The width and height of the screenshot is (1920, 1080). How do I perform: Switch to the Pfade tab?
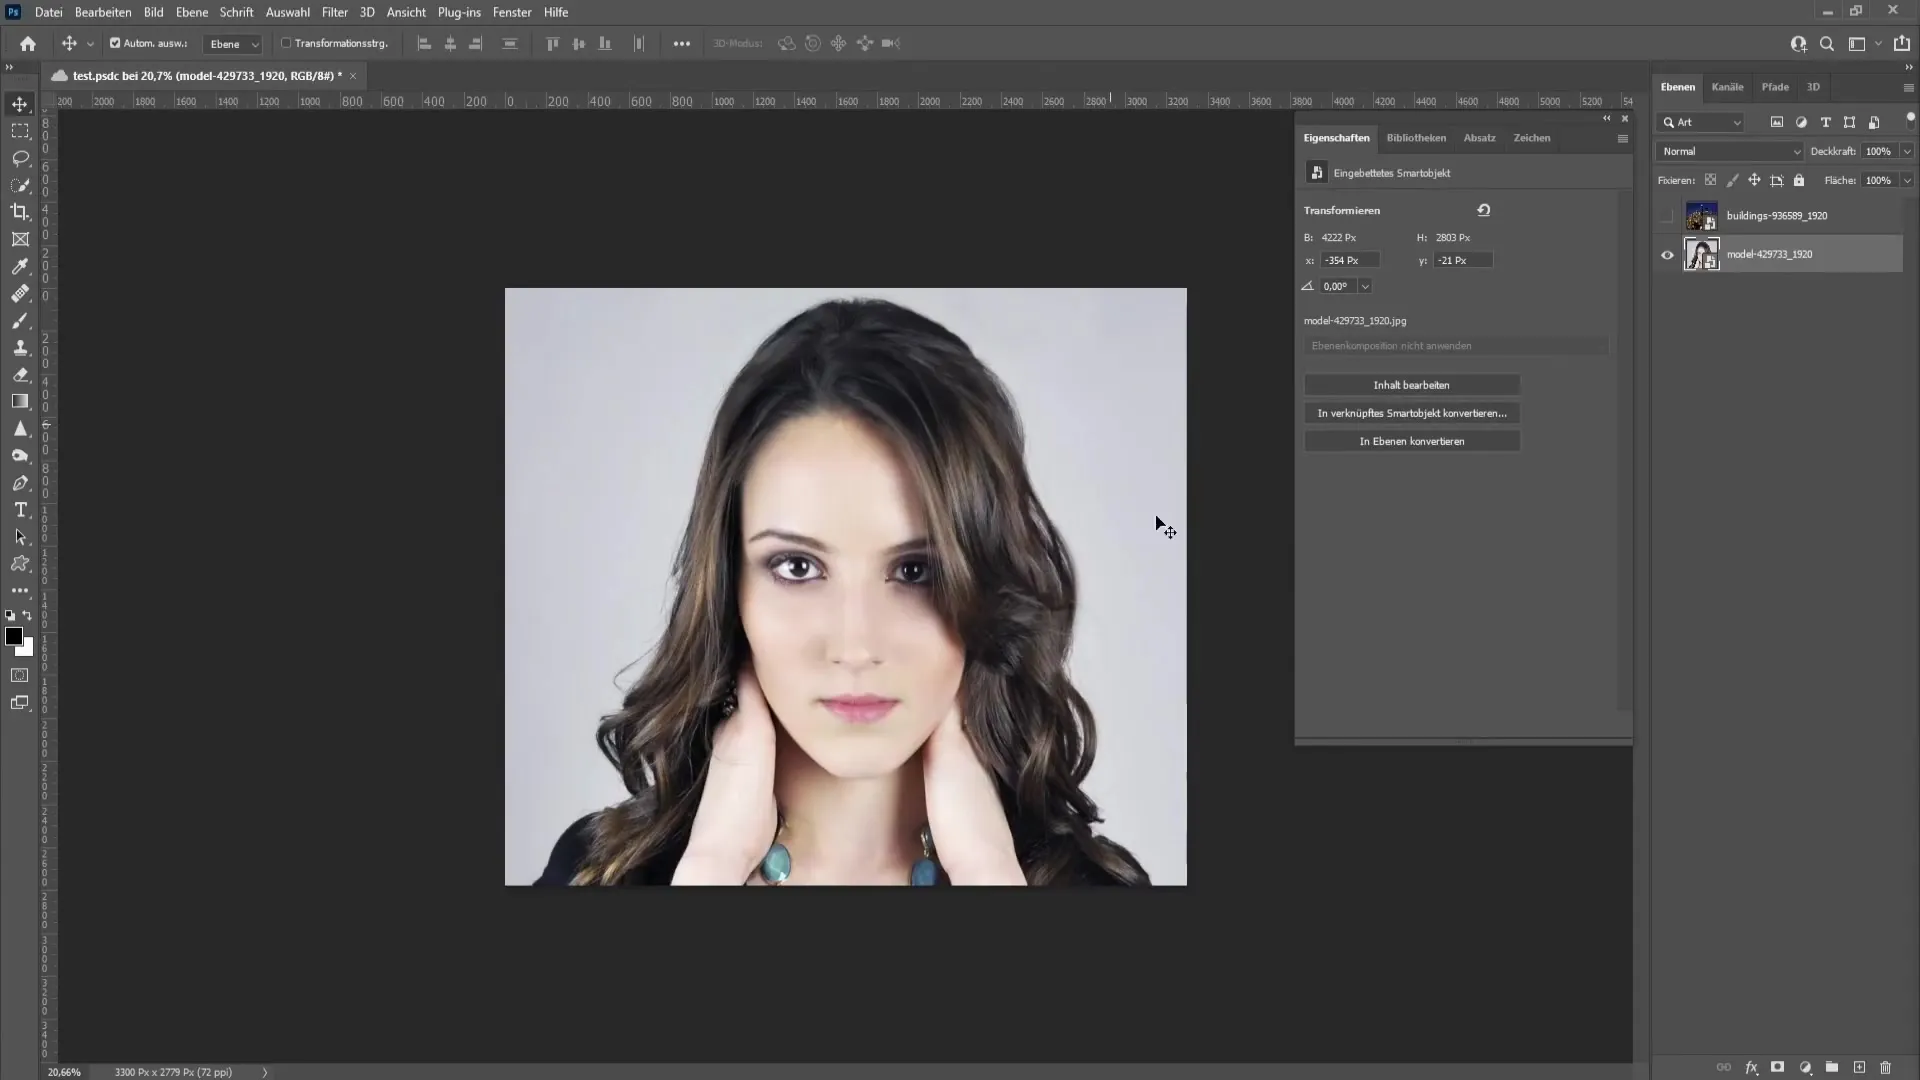[1776, 86]
